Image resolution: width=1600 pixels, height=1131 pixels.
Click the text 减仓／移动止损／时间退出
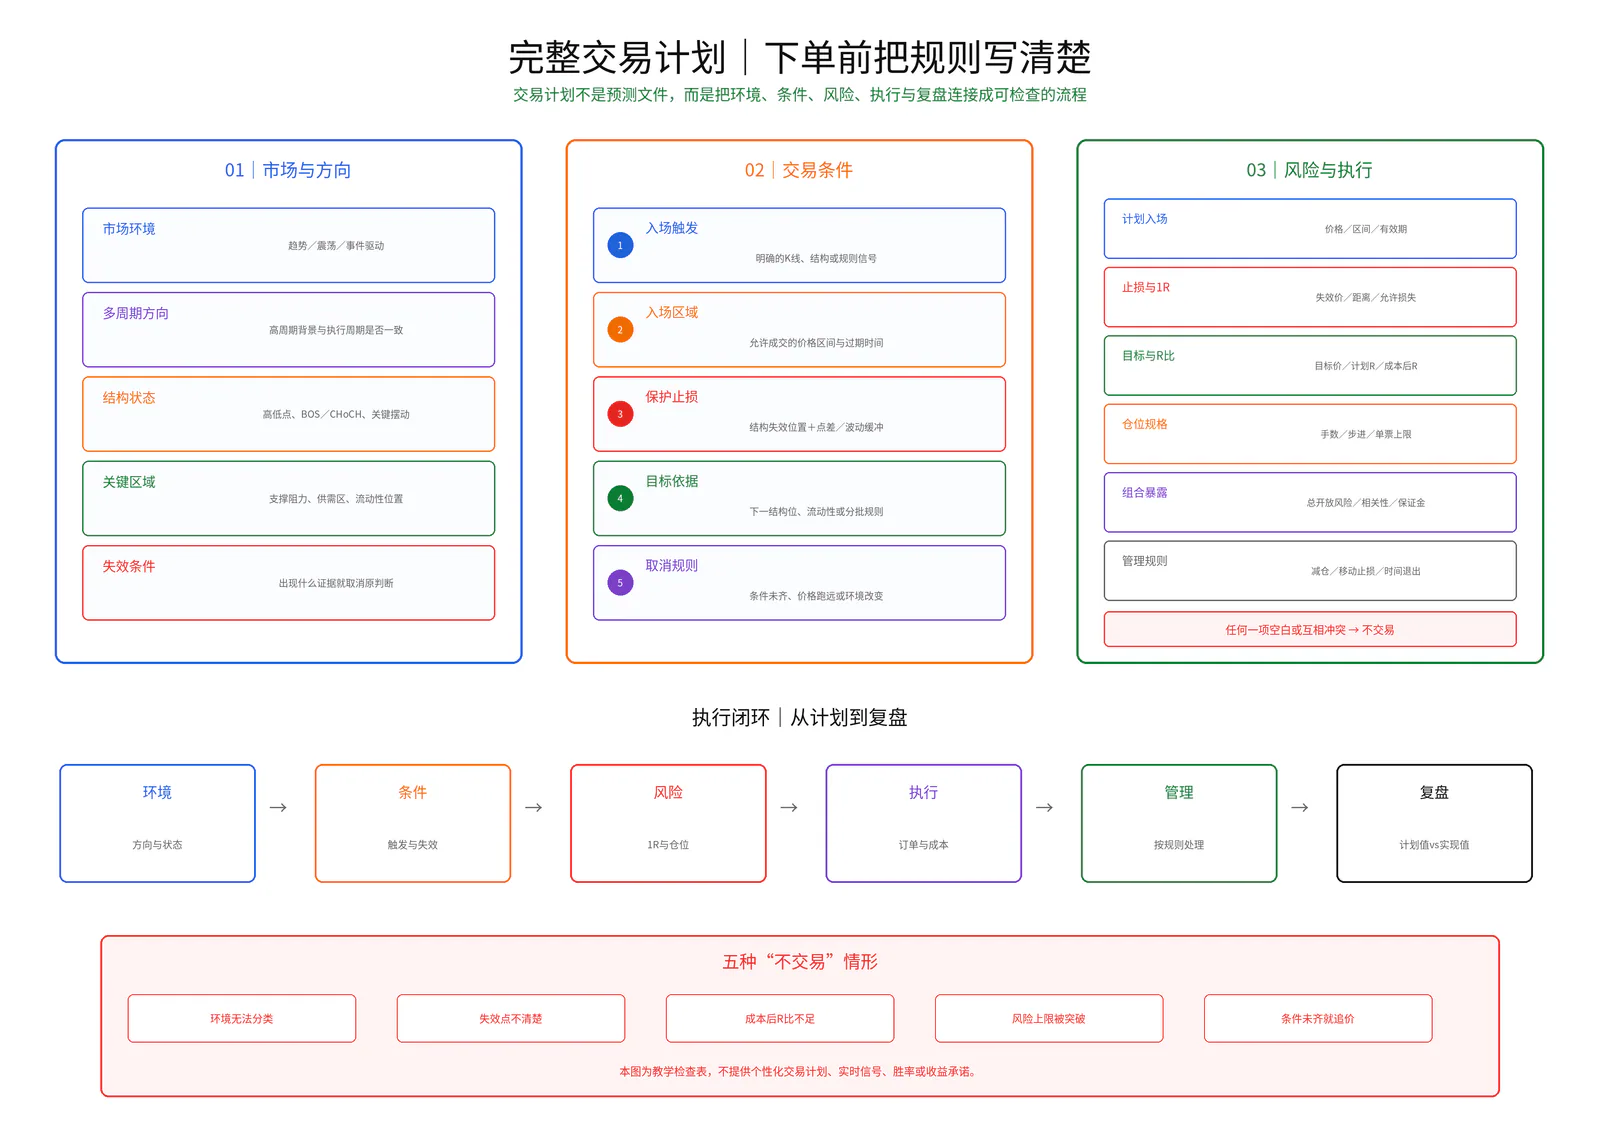pyautogui.click(x=1366, y=571)
